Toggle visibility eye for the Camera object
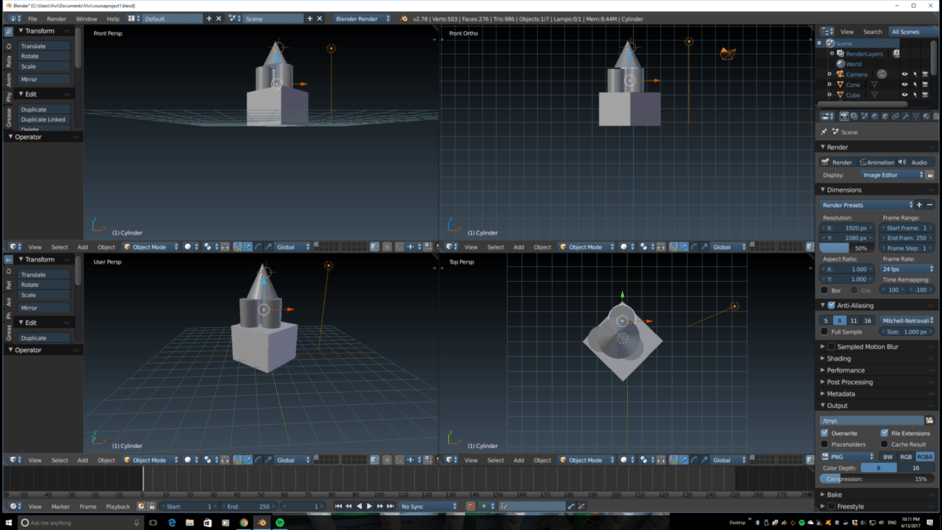Image resolution: width=942 pixels, height=530 pixels. pyautogui.click(x=905, y=74)
